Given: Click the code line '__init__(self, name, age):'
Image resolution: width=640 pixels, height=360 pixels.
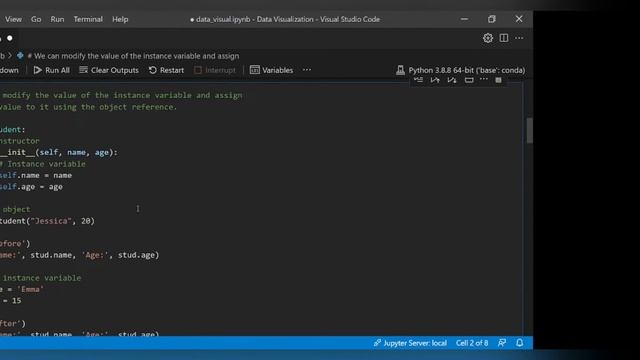Looking at the screenshot, I should point(59,152).
